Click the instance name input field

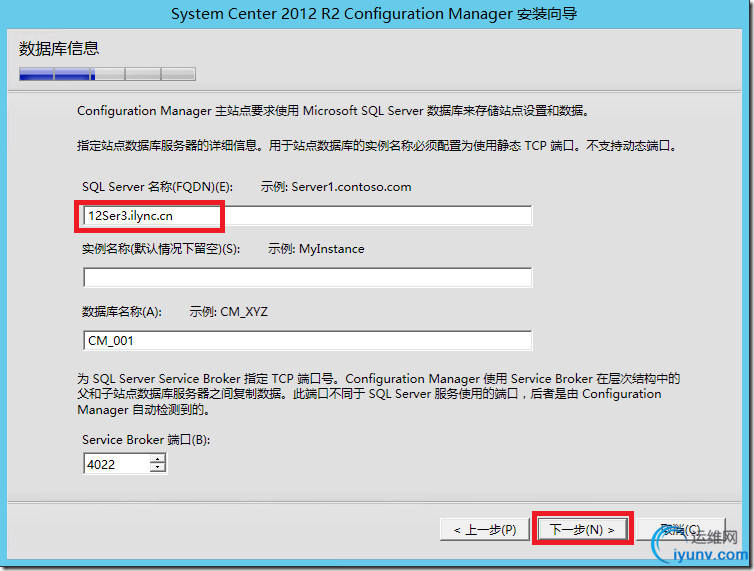[307, 278]
